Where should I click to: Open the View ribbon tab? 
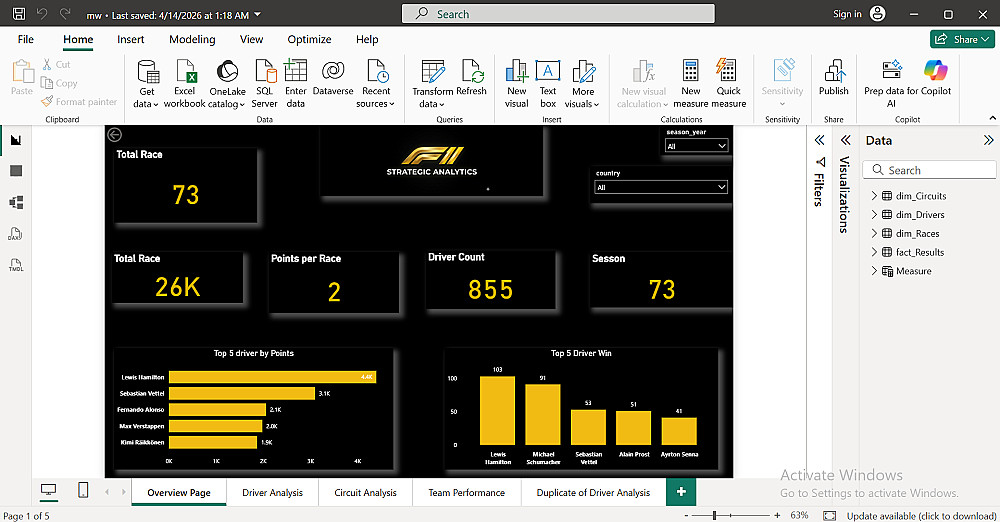click(x=251, y=39)
